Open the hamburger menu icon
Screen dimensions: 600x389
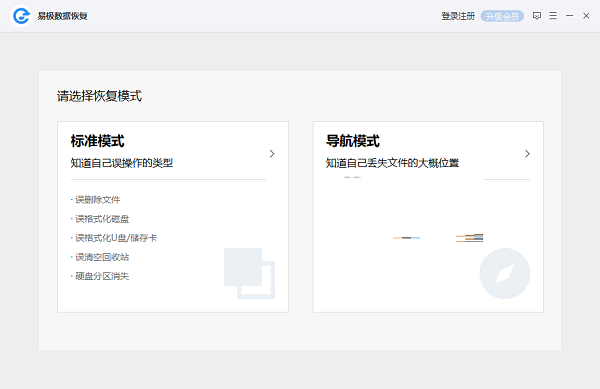coord(553,16)
